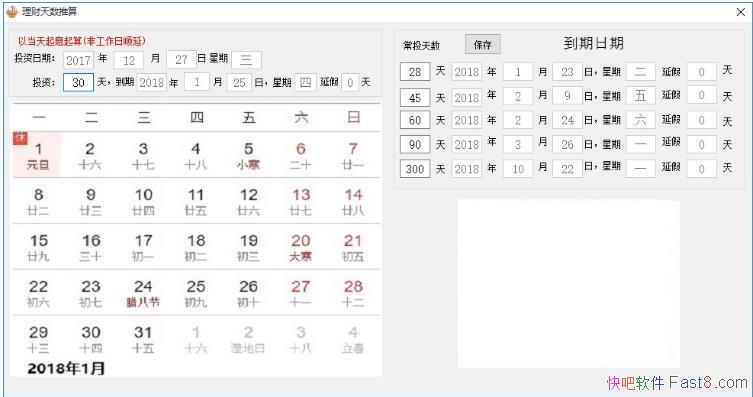Click the 到期日期 heading
Viewport: 753px width, 397px height.
(594, 44)
